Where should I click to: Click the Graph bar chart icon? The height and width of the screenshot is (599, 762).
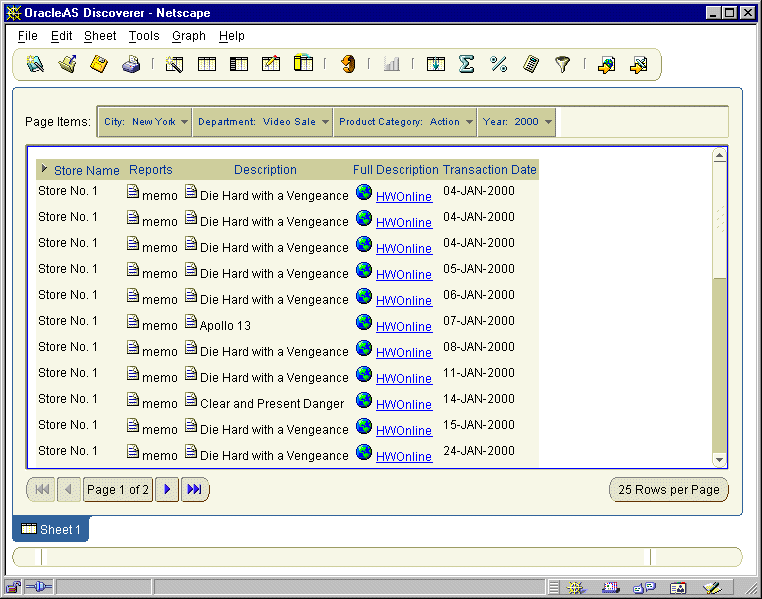391,64
